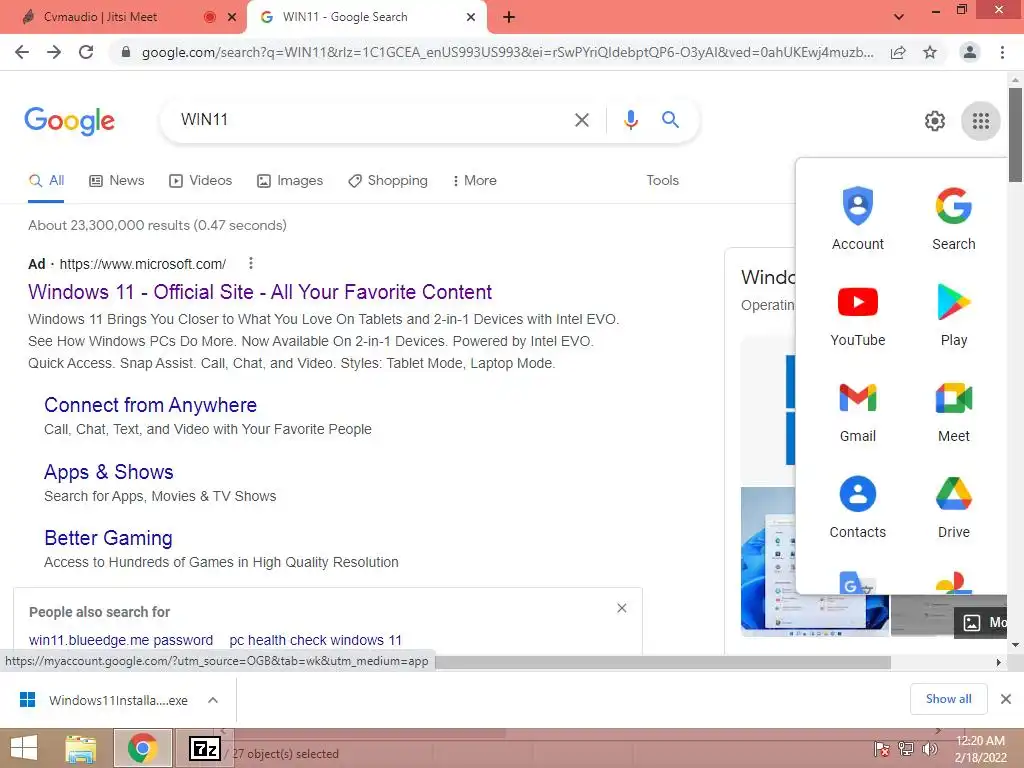Open the volume control in system tray
This screenshot has height=768, width=1024.
pyautogui.click(x=929, y=749)
